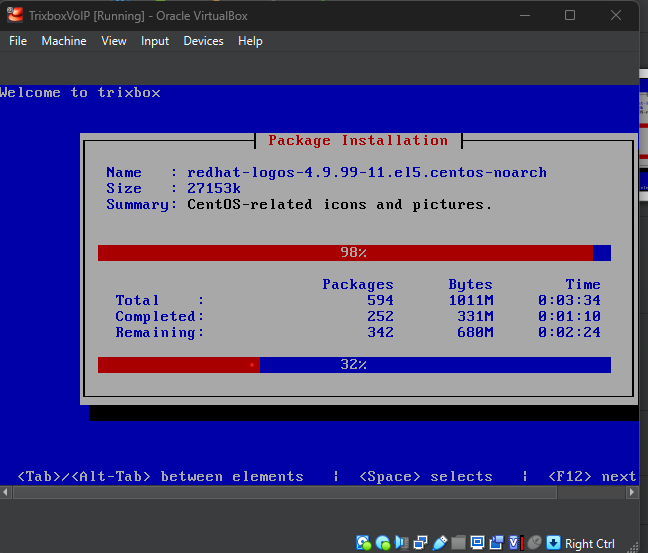Click the VirtualBox app icon in the title bar

pyautogui.click(x=15, y=15)
